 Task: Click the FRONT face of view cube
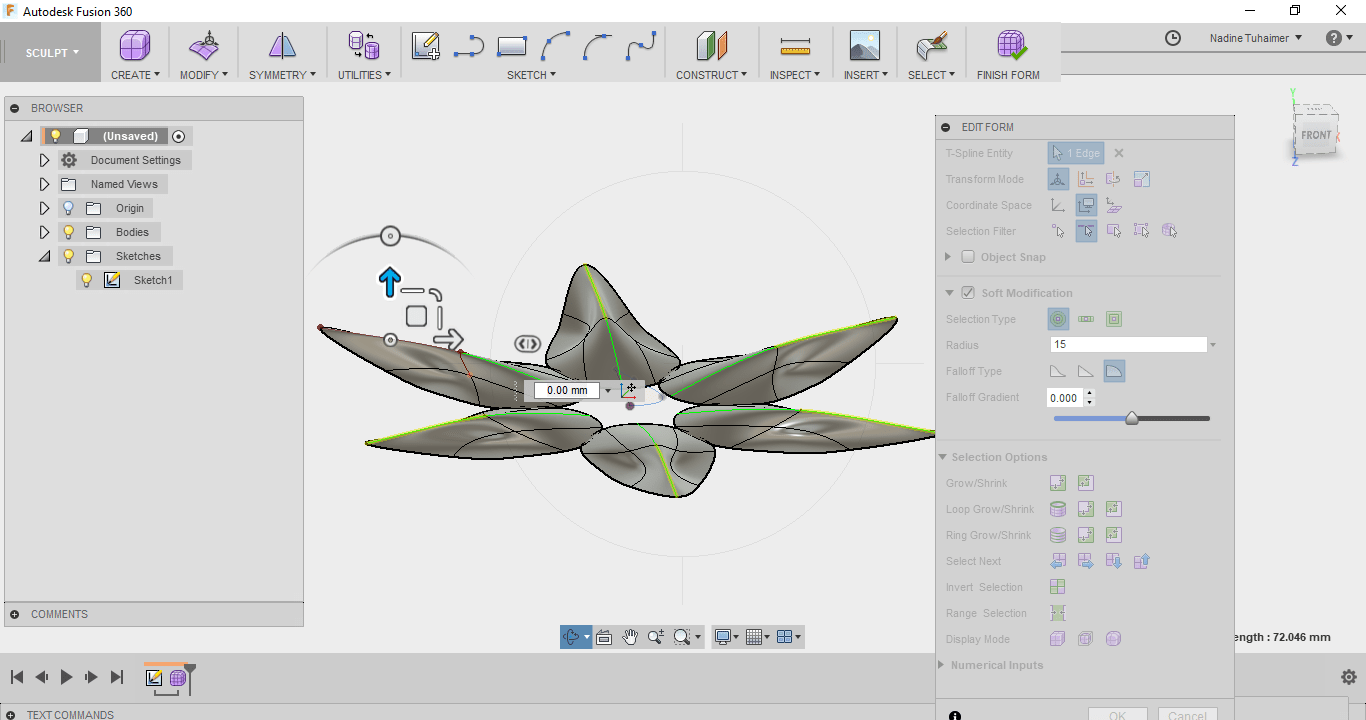coord(1316,135)
